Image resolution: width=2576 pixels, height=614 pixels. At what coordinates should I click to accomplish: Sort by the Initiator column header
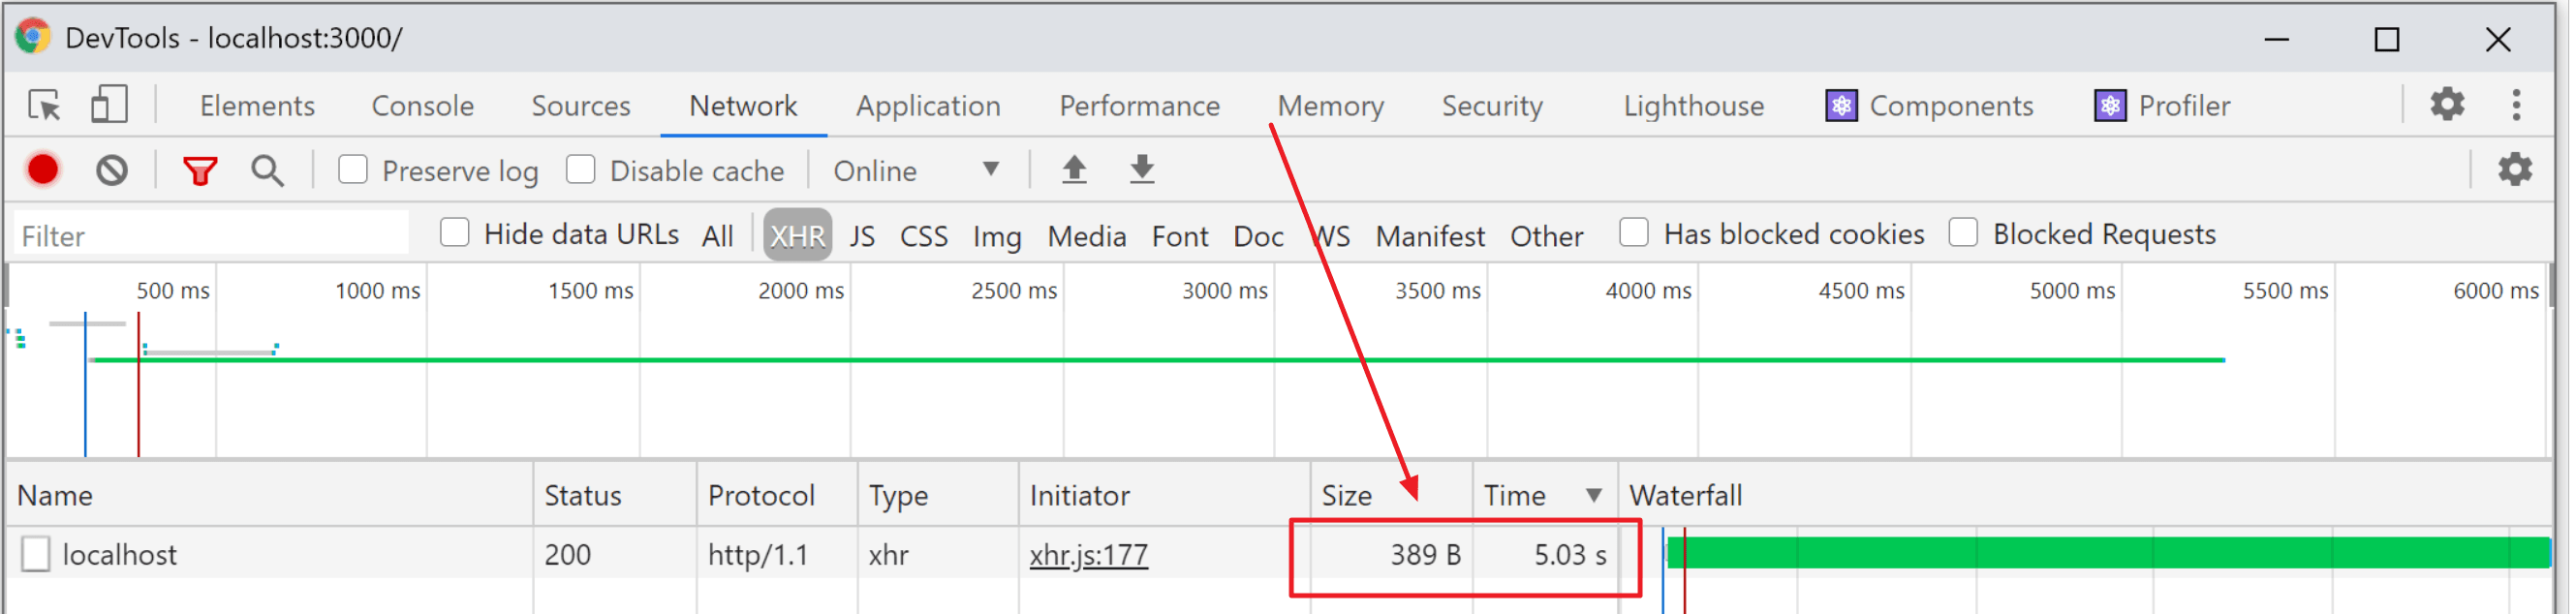1165,495
